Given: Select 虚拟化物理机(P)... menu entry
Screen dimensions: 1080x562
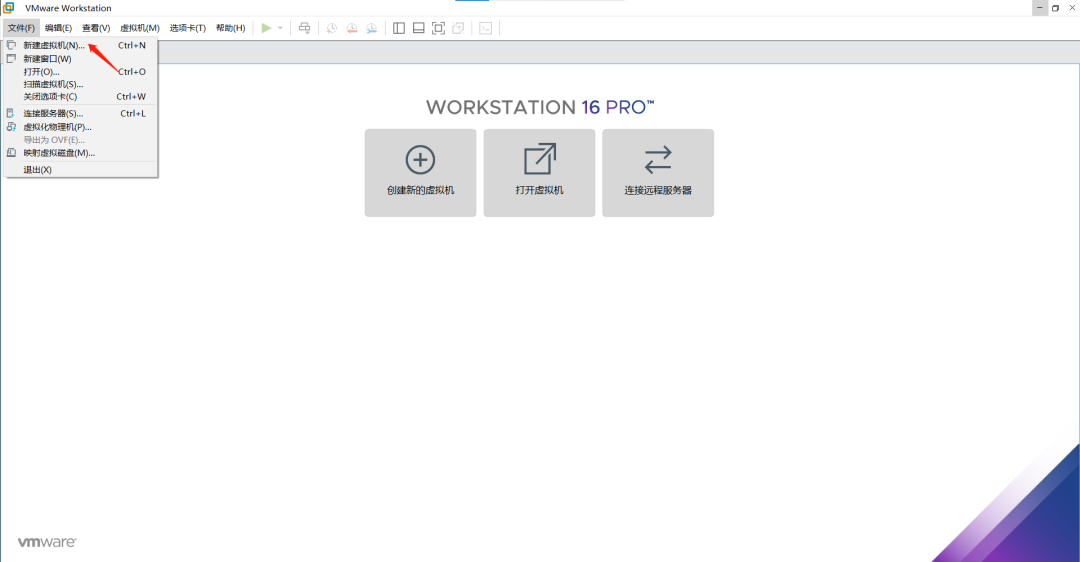Looking at the screenshot, I should coord(81,127).
